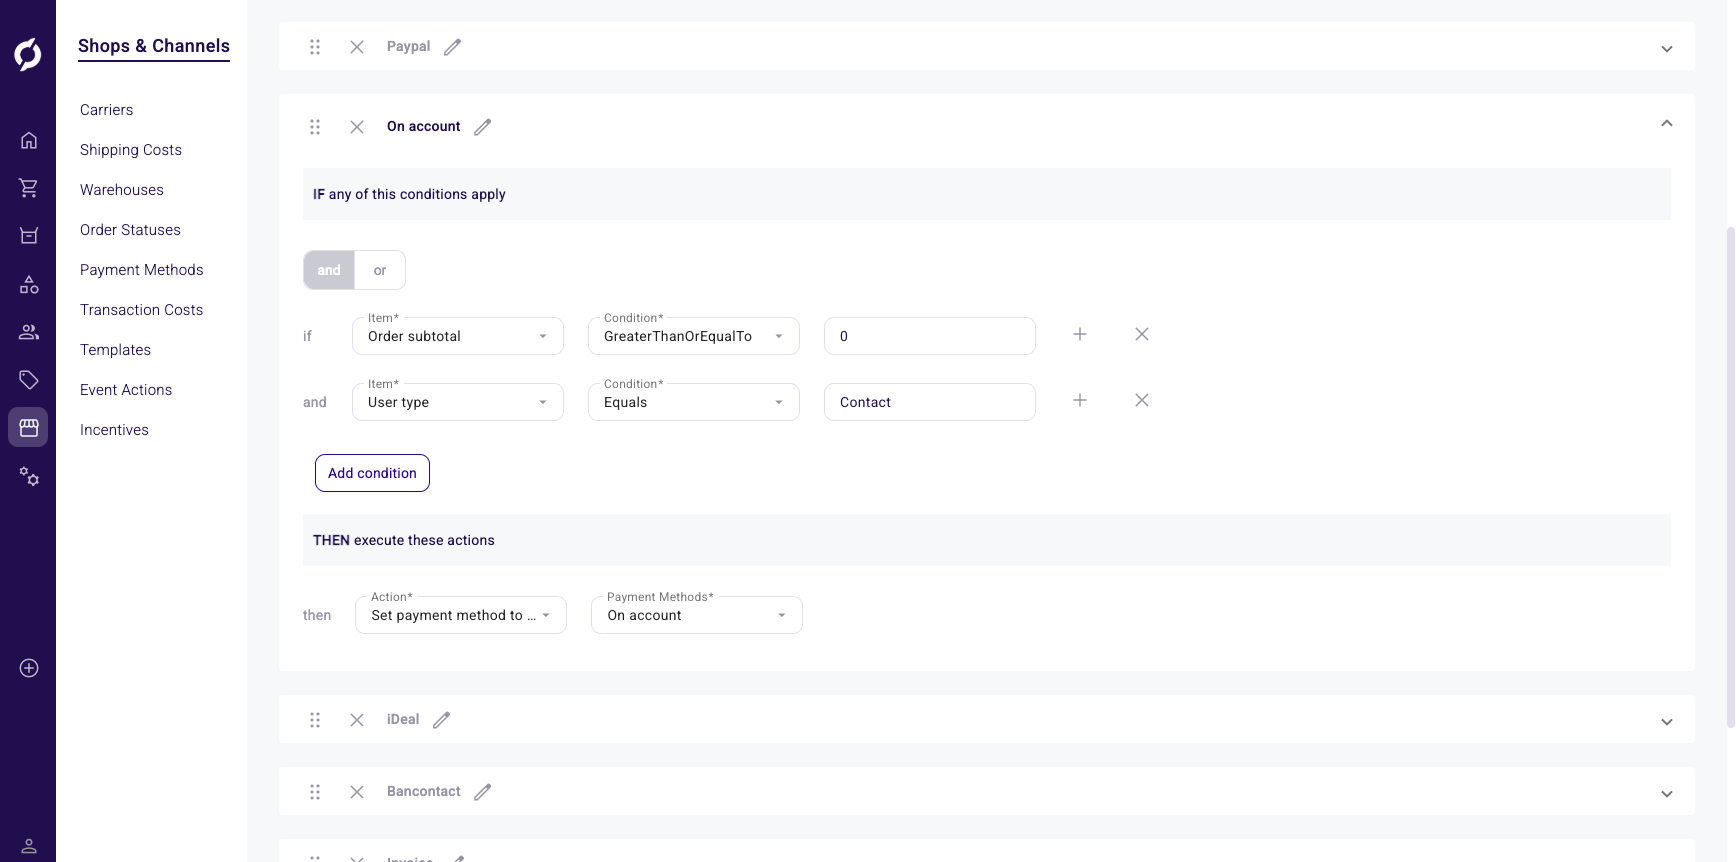The width and height of the screenshot is (1736, 862).
Task: Click the Add condition button
Action: point(372,473)
